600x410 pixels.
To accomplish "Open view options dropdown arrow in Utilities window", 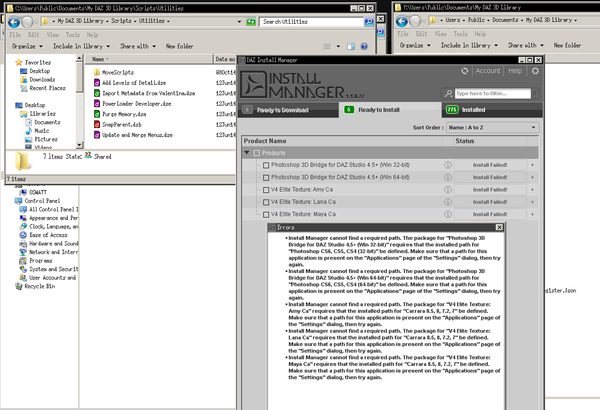I will (x=338, y=46).
